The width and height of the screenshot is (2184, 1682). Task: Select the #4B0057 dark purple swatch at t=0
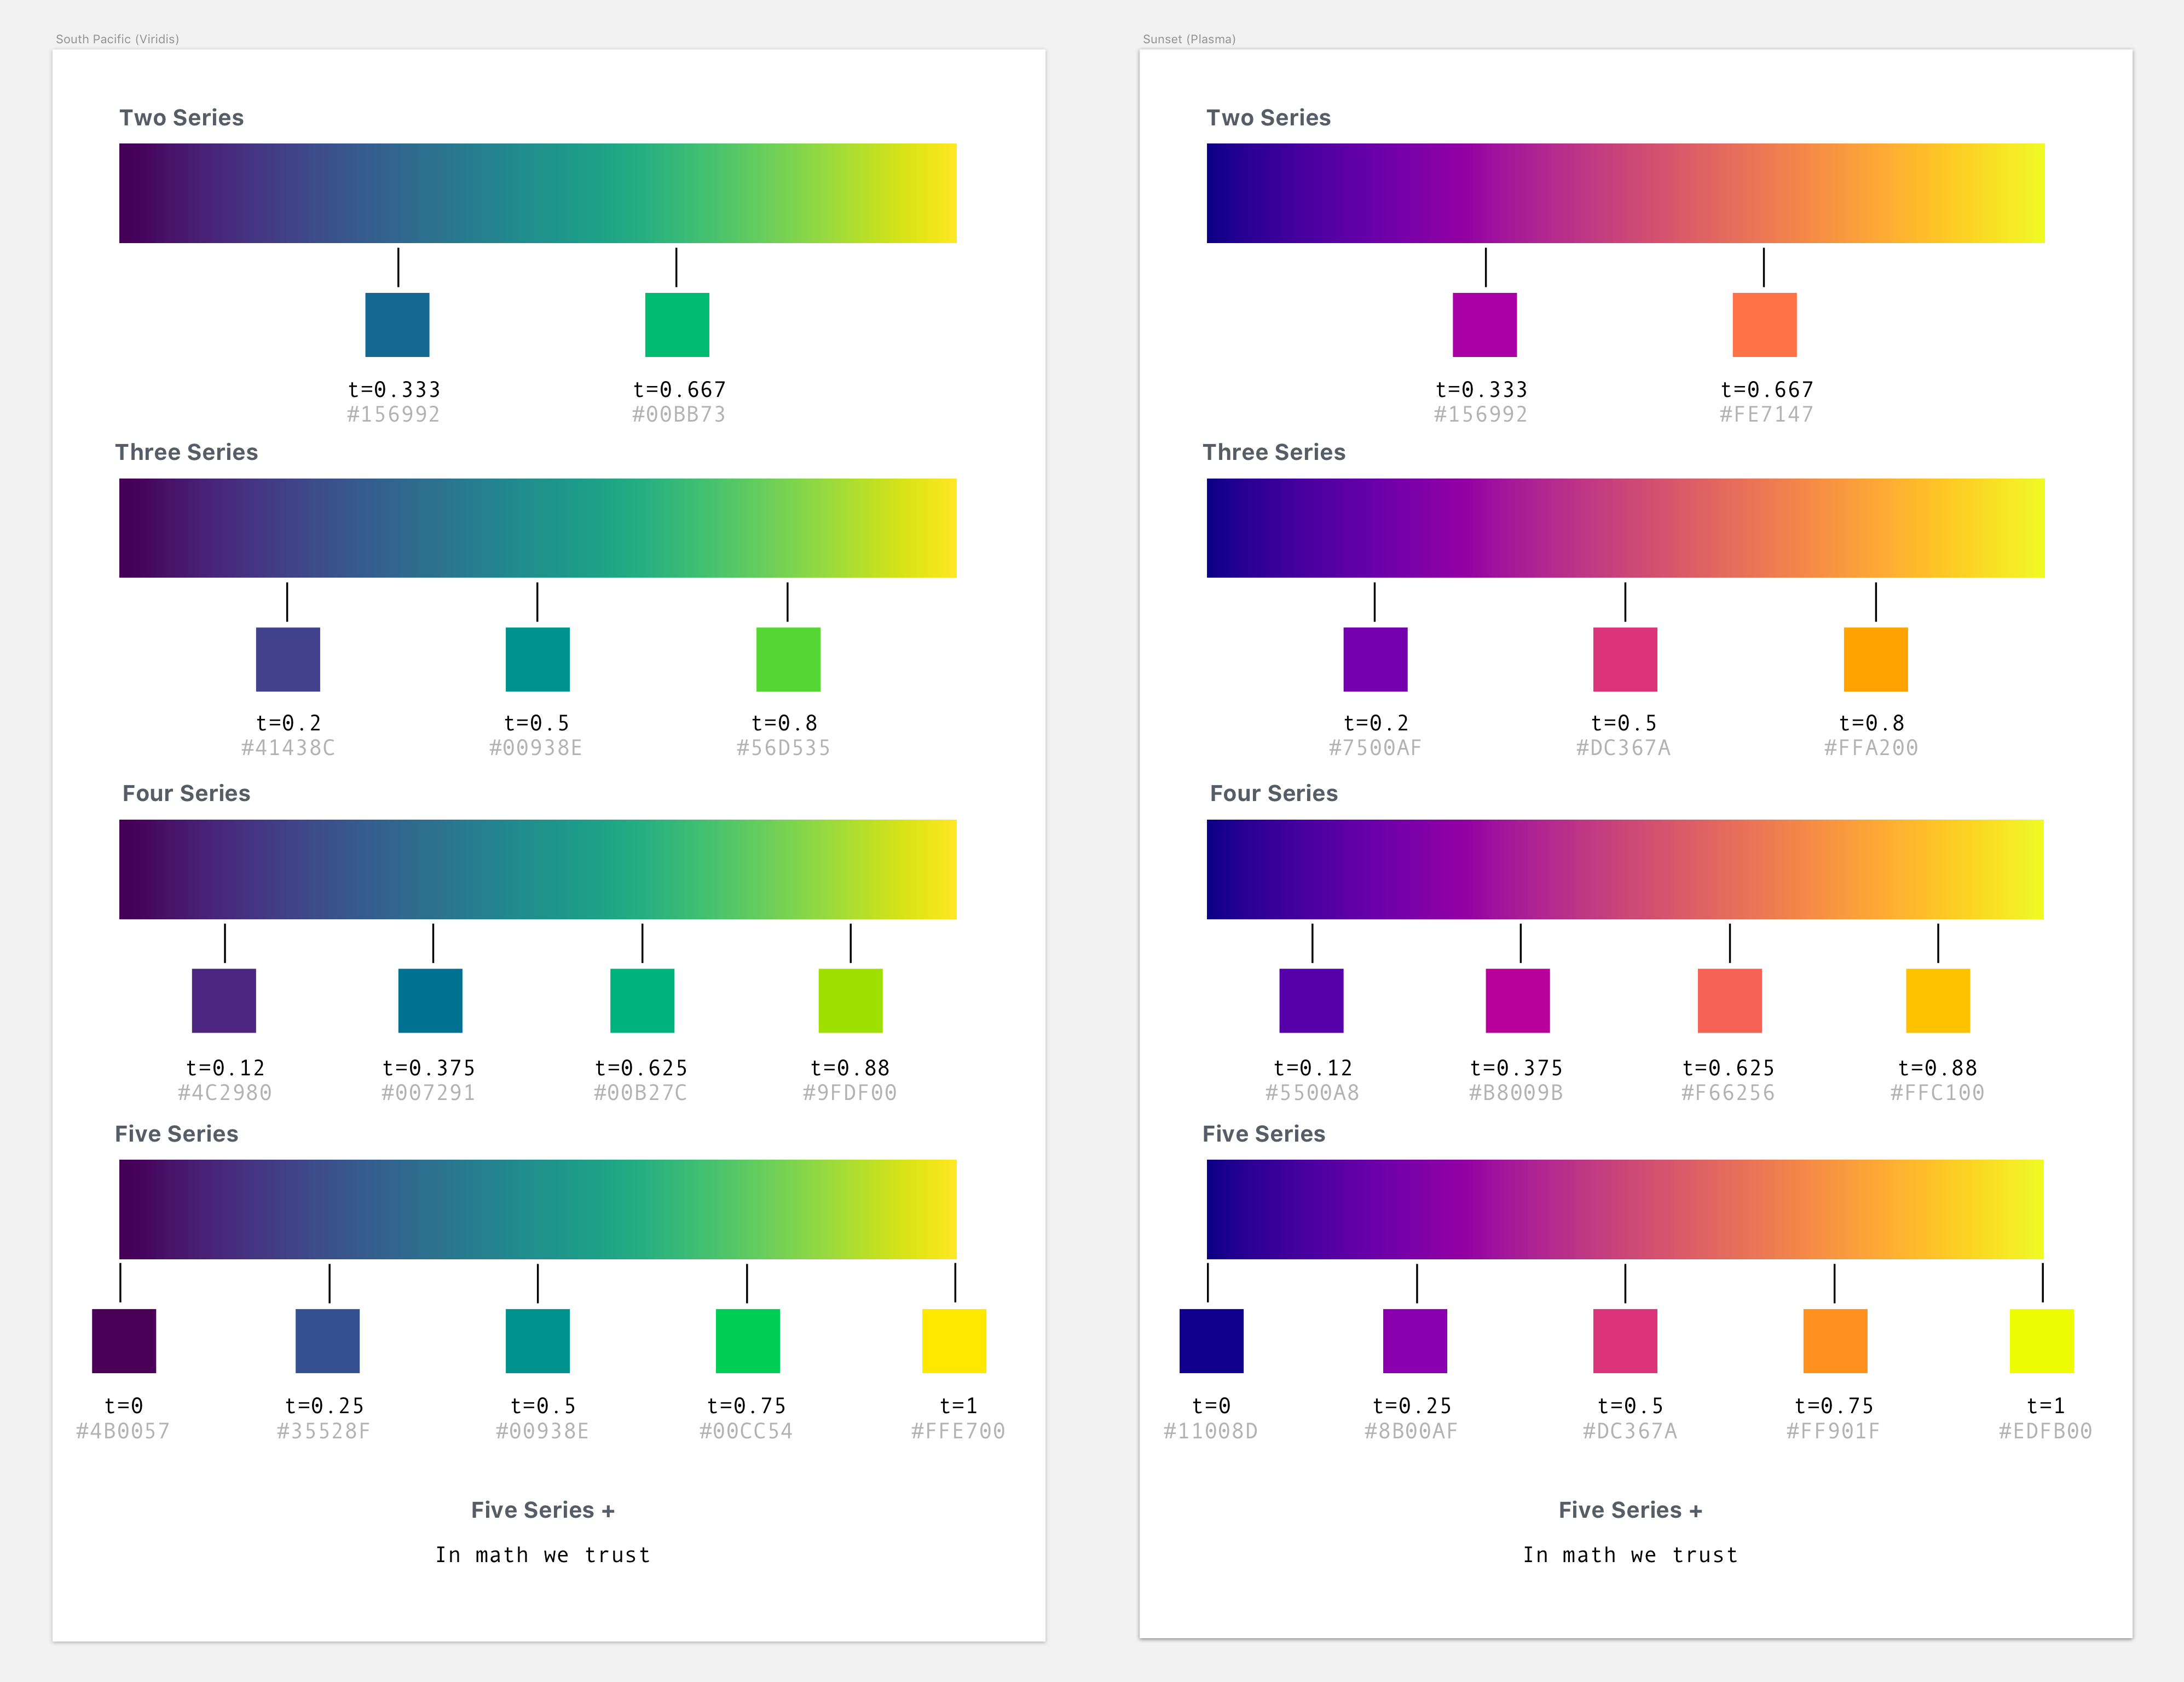(124, 1341)
